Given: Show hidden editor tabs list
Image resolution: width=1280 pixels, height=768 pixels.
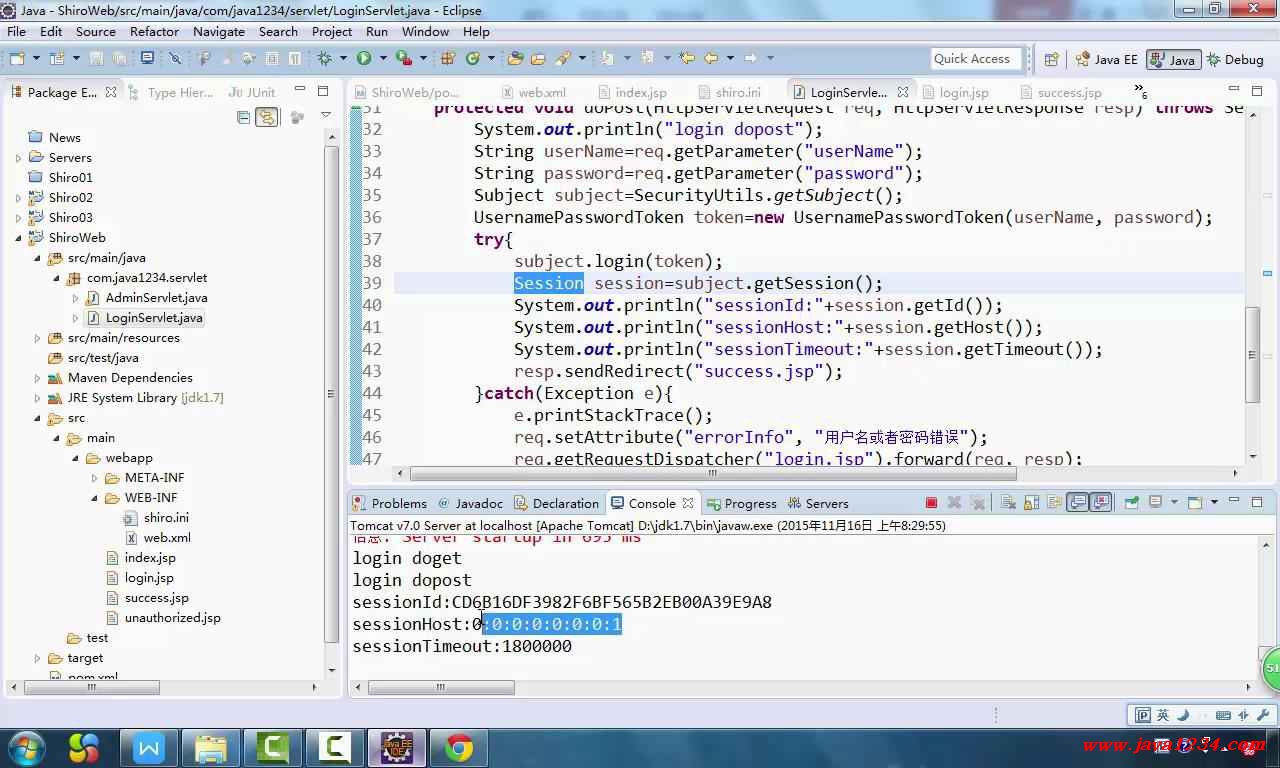Looking at the screenshot, I should coord(1141,92).
